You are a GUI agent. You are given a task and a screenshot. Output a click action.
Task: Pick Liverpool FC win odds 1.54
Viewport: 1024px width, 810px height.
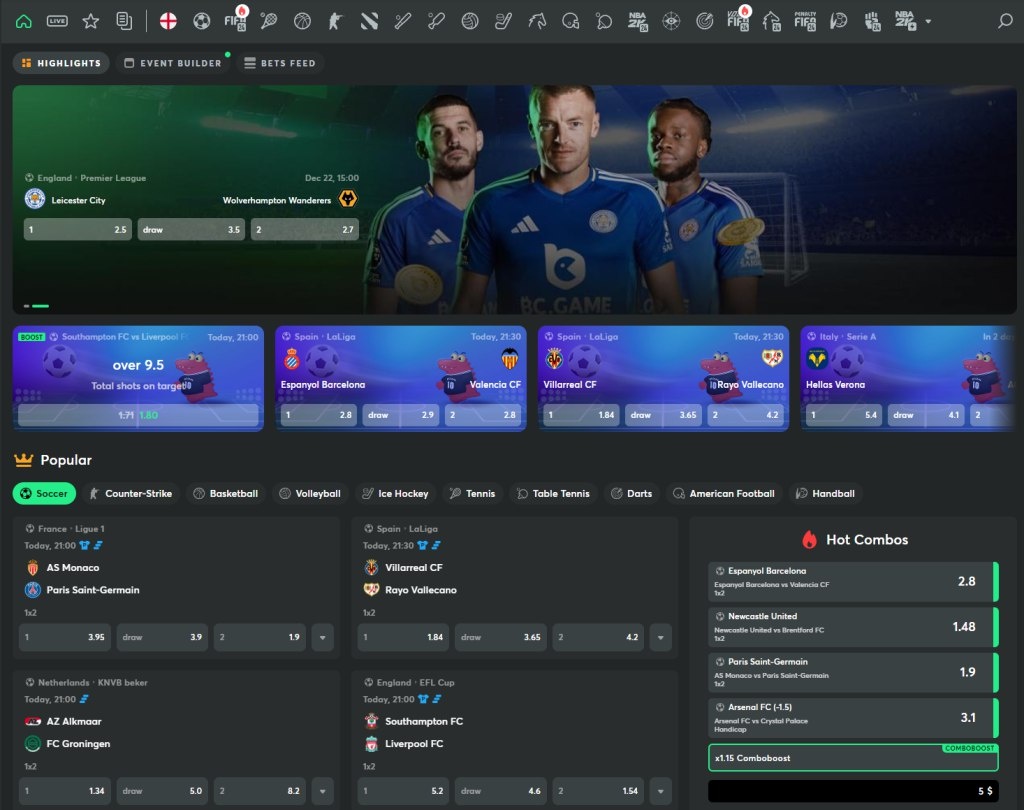598,790
